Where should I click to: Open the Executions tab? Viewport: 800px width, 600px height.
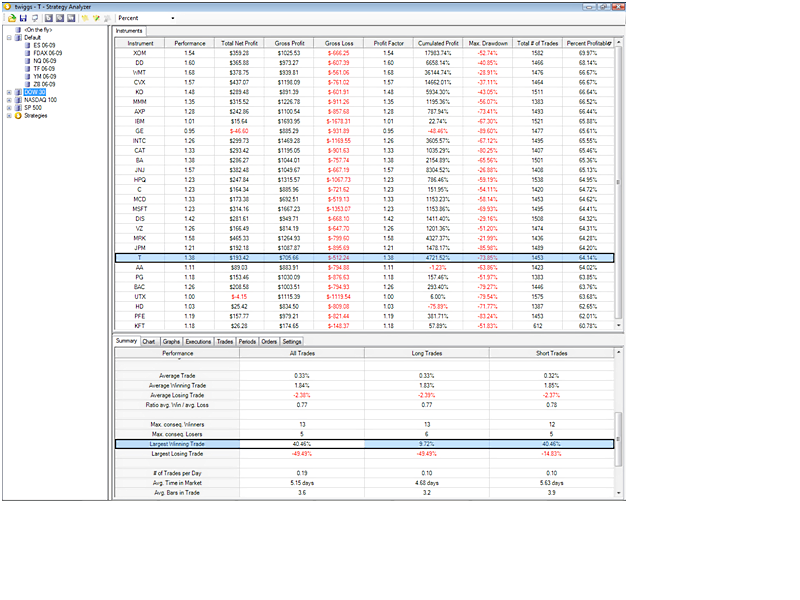click(x=198, y=341)
